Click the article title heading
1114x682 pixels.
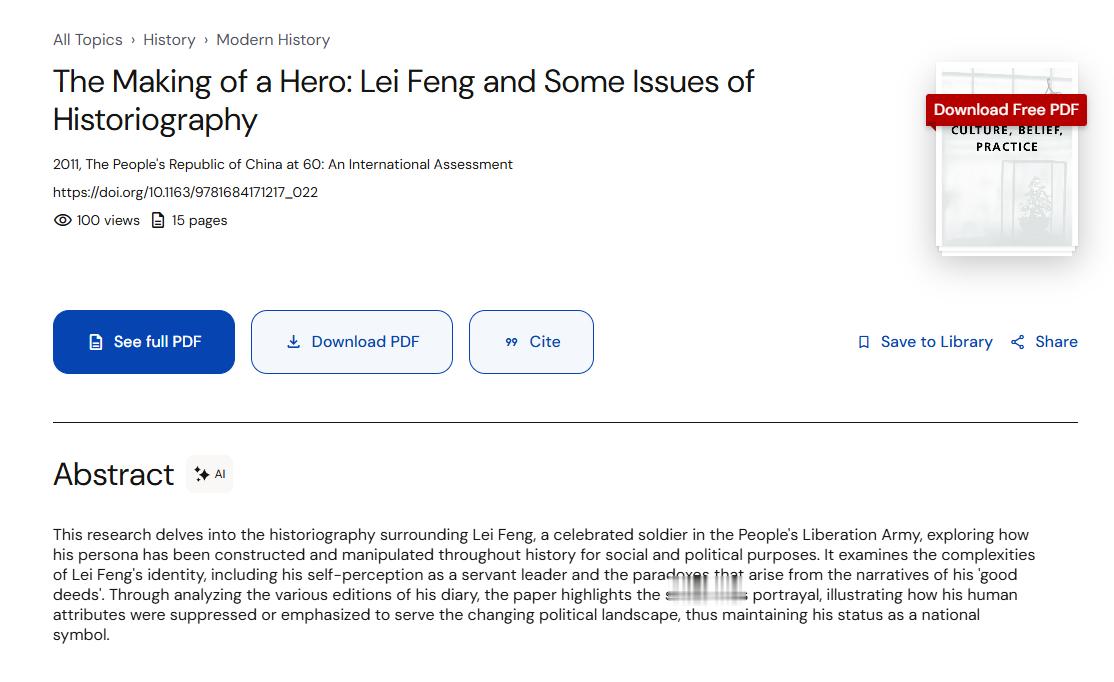click(403, 100)
